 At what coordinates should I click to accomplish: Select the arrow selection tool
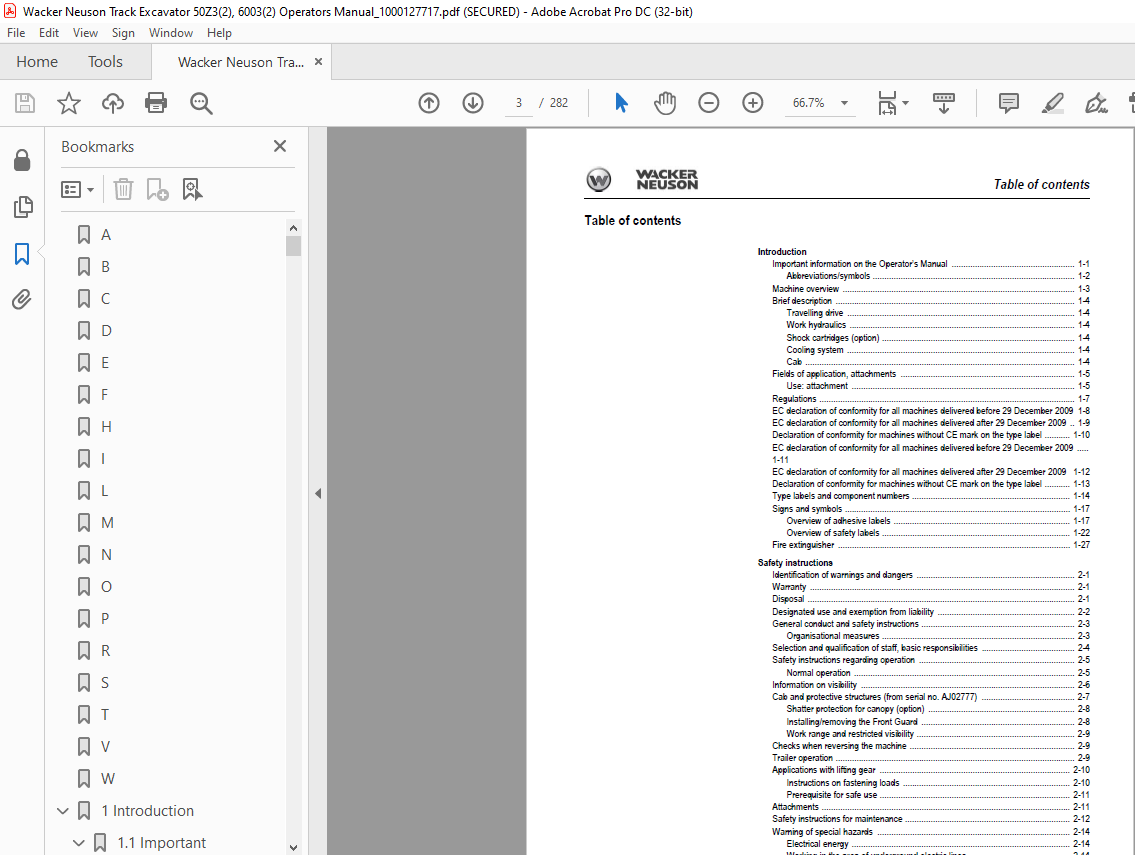(620, 103)
